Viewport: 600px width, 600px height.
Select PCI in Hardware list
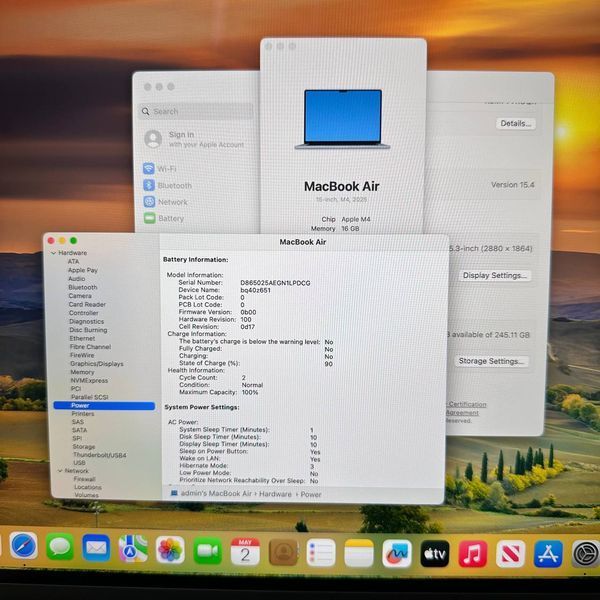(x=76, y=389)
